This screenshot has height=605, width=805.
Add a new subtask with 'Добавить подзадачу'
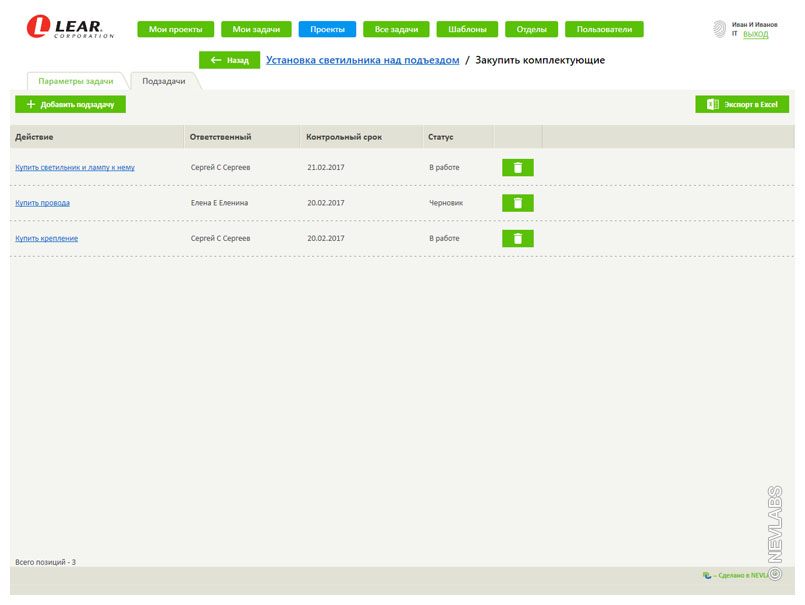tap(70, 104)
